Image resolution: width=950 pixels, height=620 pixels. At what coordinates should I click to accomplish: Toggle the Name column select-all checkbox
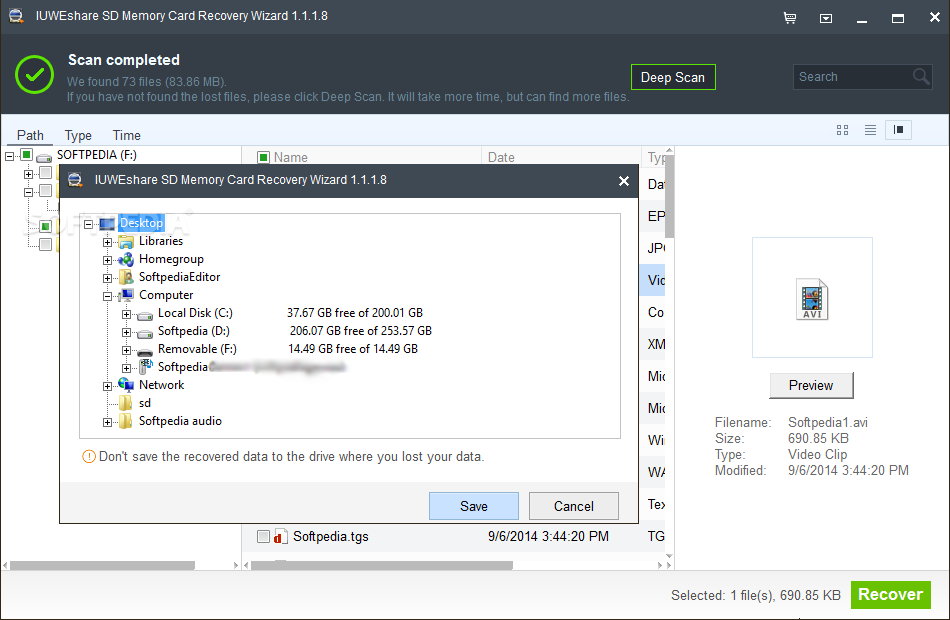(x=264, y=158)
